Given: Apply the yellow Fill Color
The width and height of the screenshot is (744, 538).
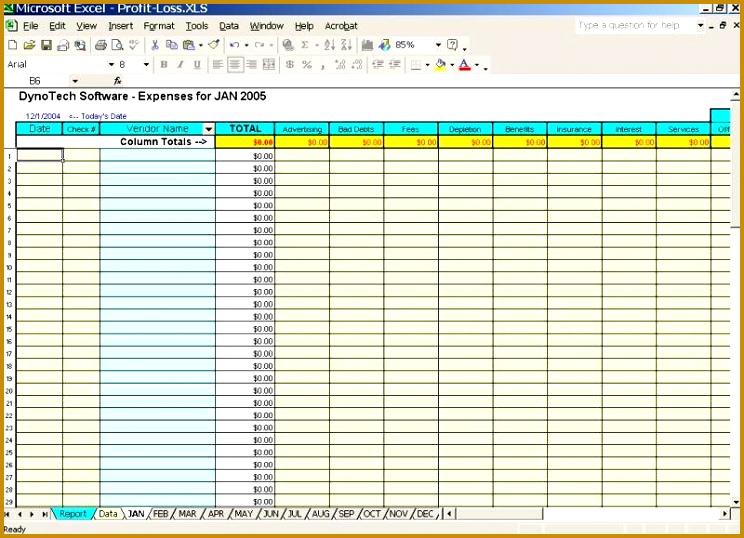Looking at the screenshot, I should tap(440, 65).
